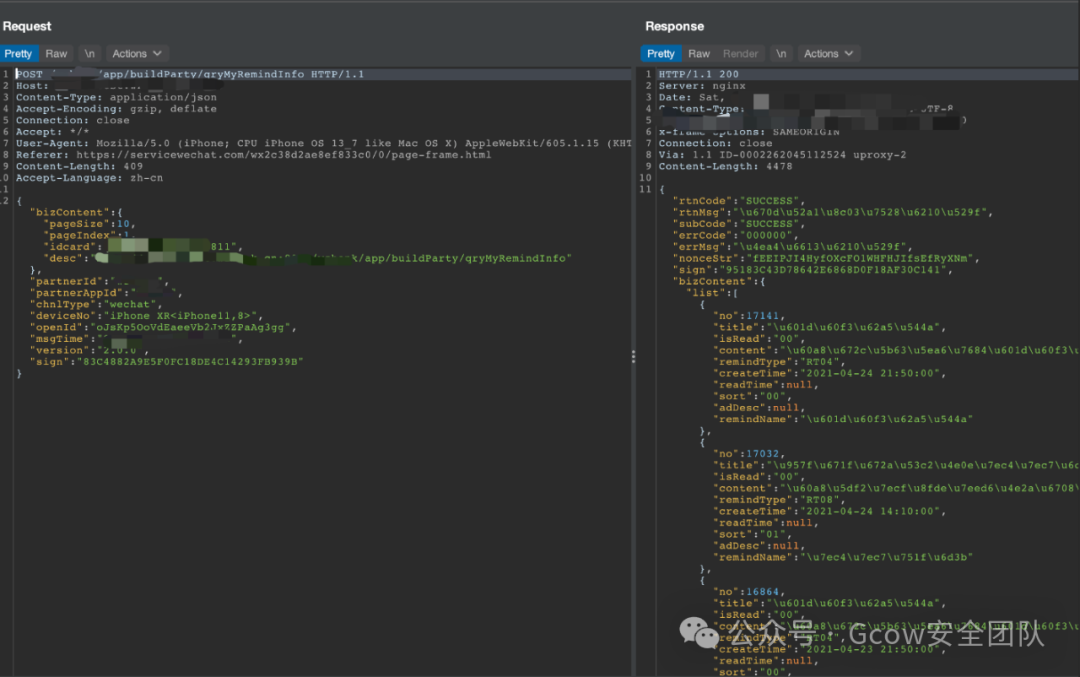Screen dimensions: 1080x677
Task: Click the POST request line
Action: 190,74
